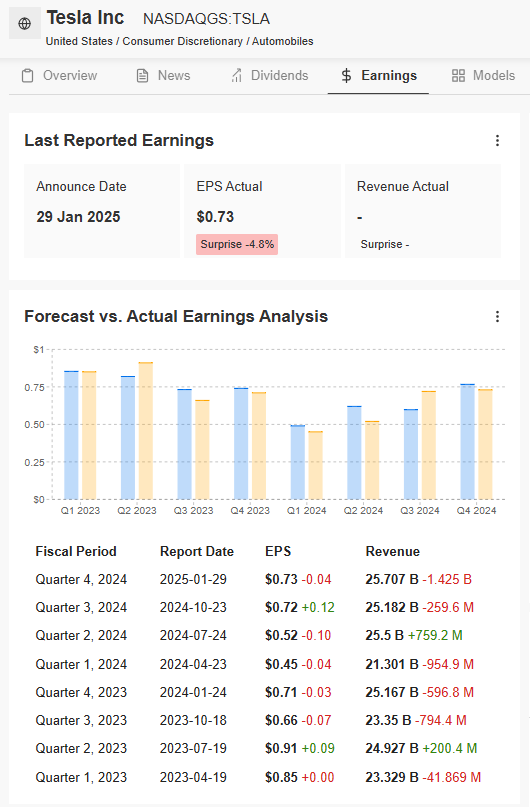Click the Fiscal Period column header
Image resolution: width=530 pixels, height=807 pixels.
pyautogui.click(x=76, y=552)
